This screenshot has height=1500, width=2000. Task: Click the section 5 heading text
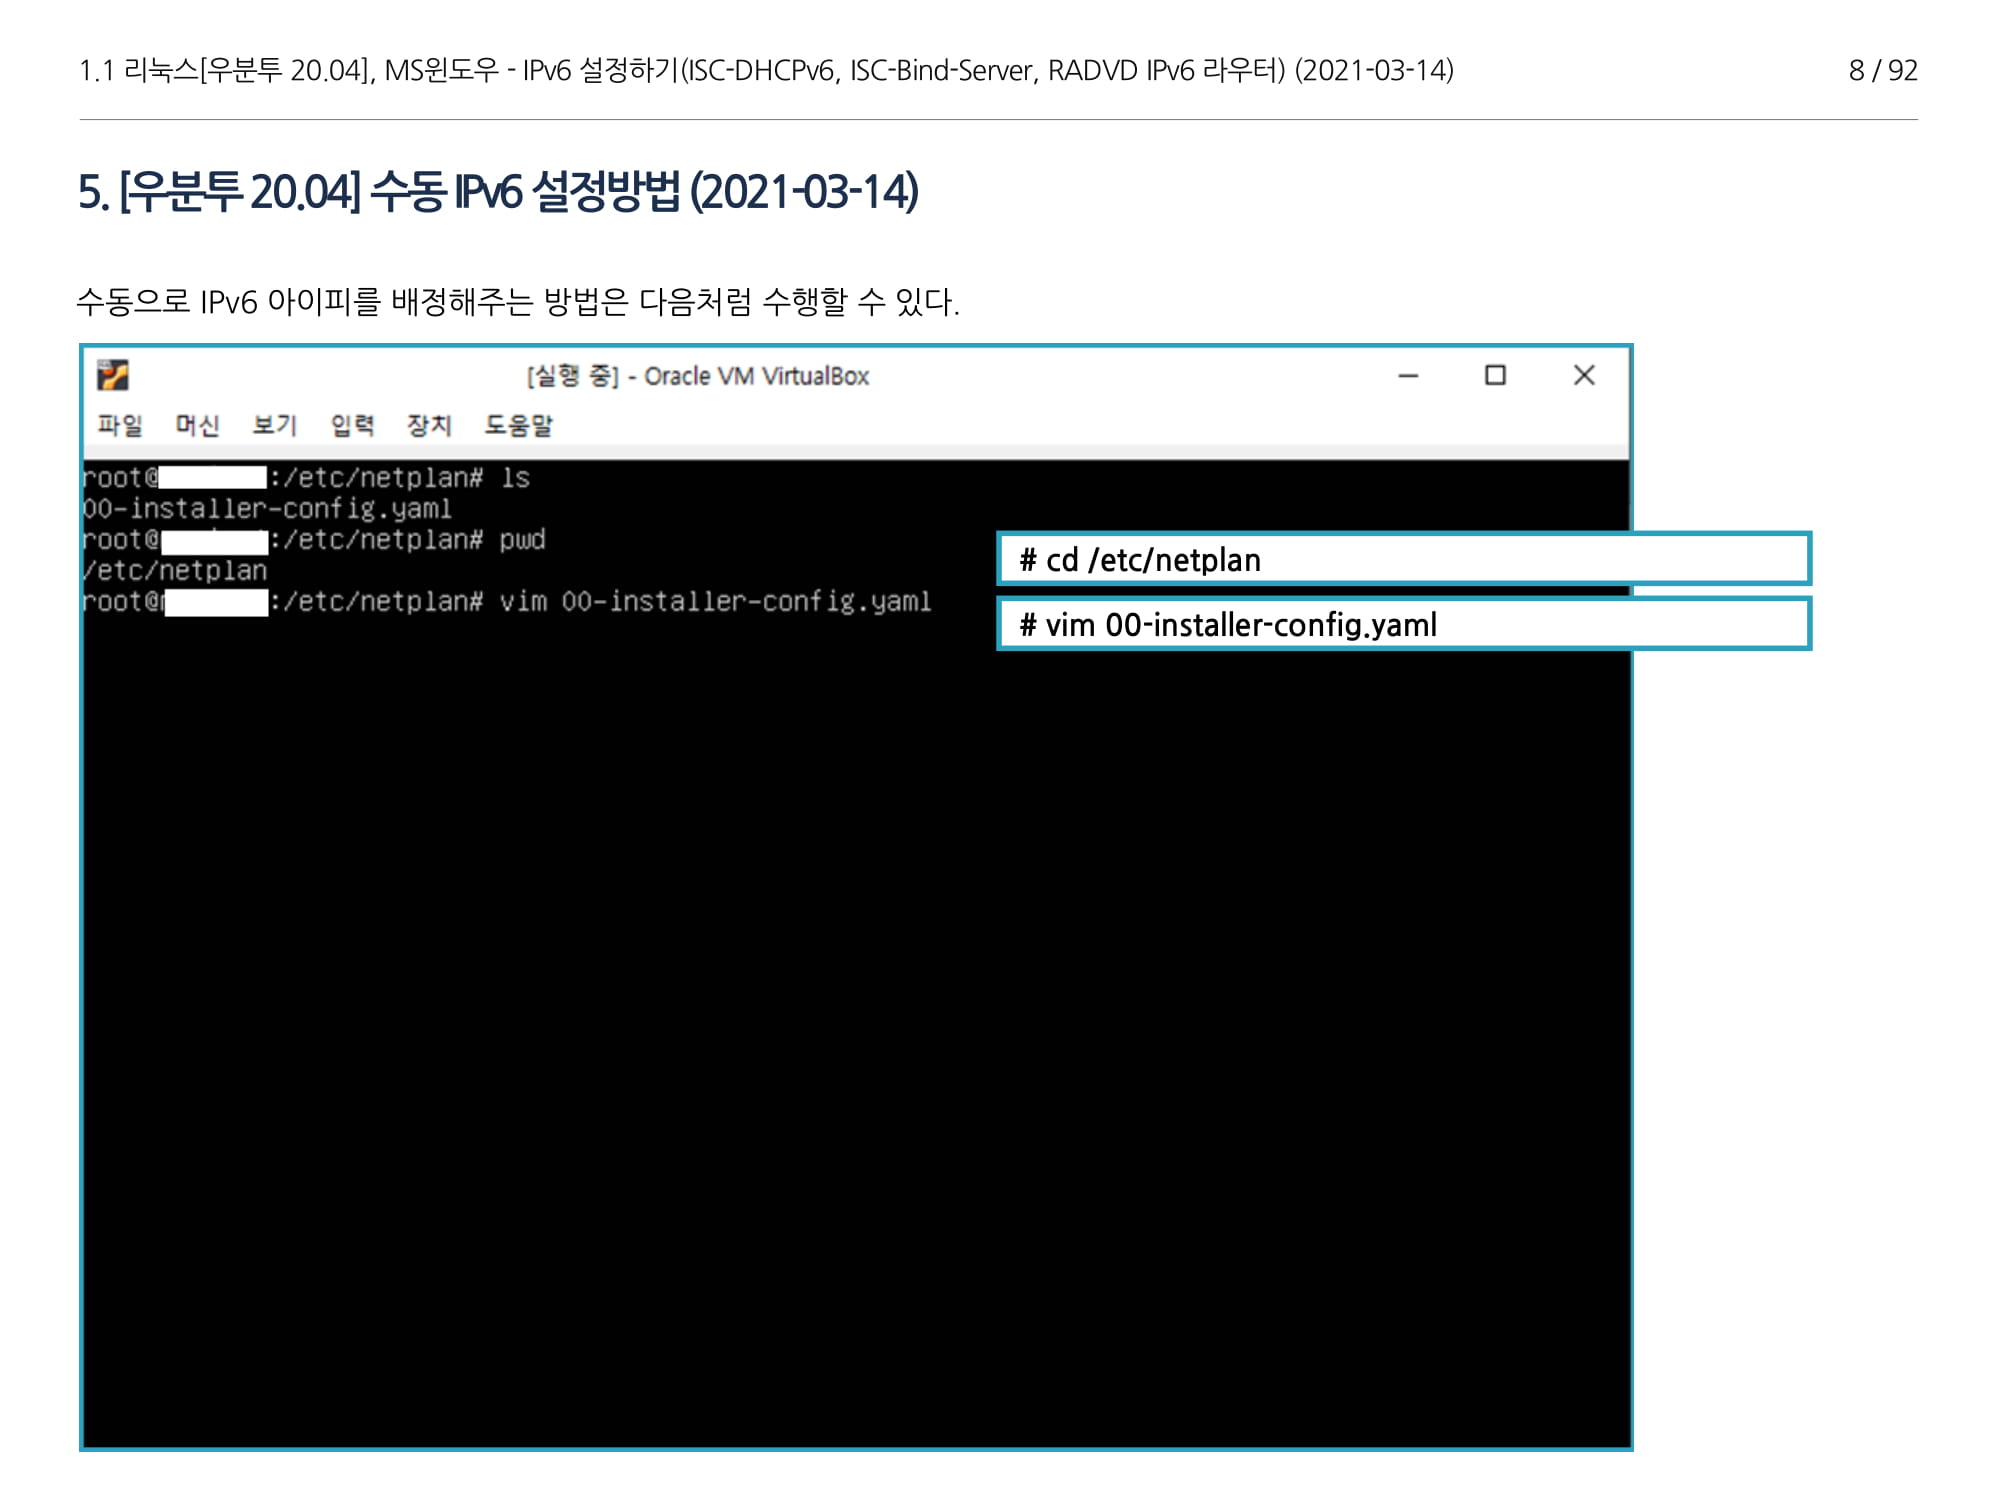coord(498,192)
